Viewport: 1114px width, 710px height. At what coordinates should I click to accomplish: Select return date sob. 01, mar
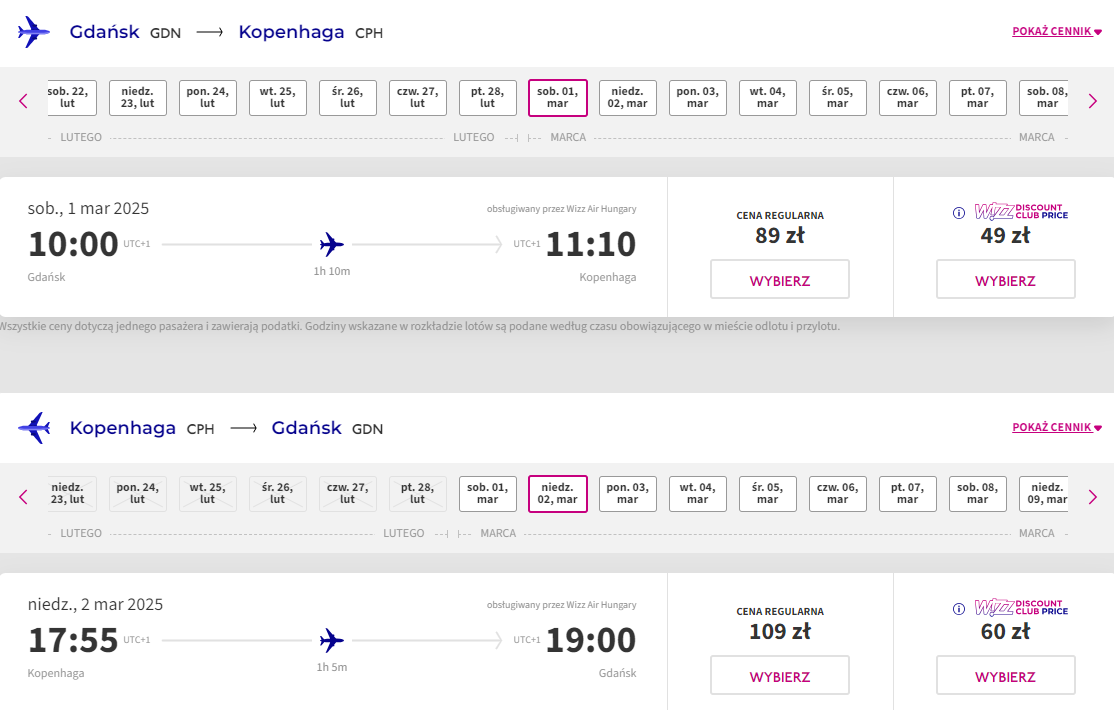pyautogui.click(x=487, y=493)
